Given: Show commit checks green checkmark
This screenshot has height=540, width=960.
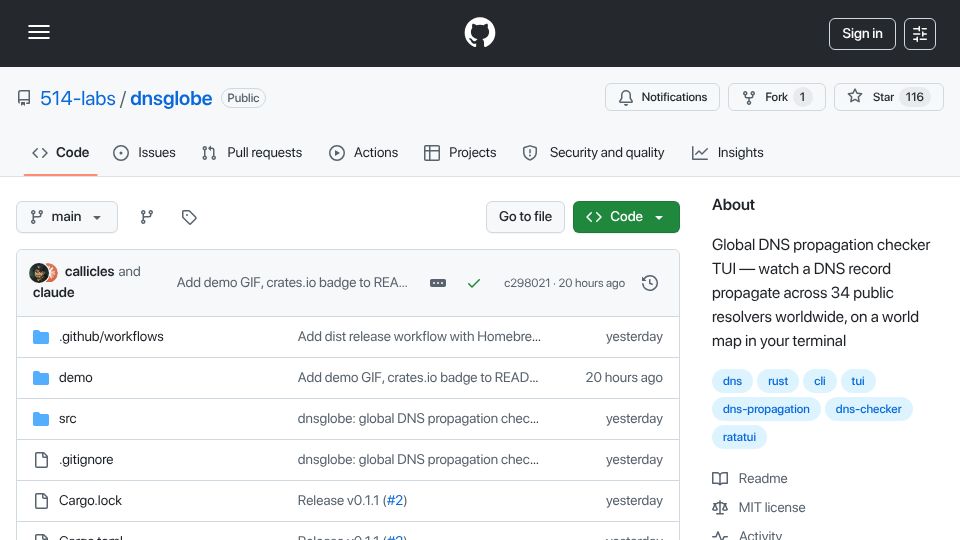Looking at the screenshot, I should click(x=474, y=283).
